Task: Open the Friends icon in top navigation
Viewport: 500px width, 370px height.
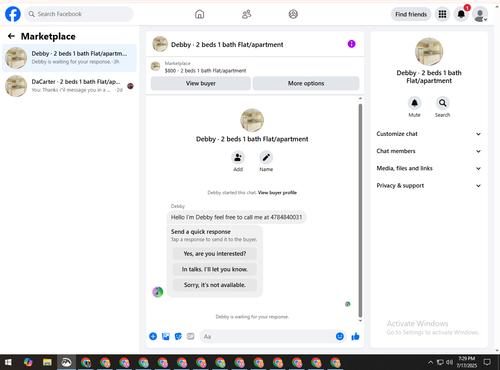Action: click(246, 14)
